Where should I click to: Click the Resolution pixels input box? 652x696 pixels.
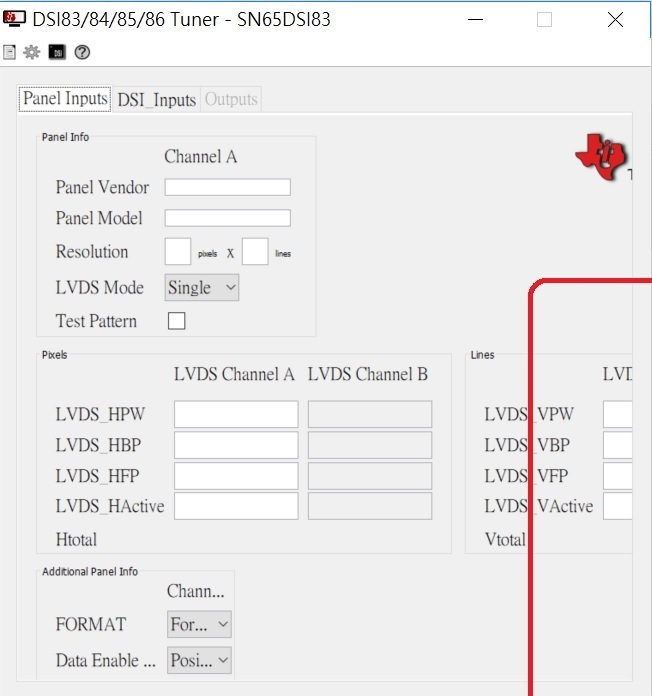click(178, 251)
